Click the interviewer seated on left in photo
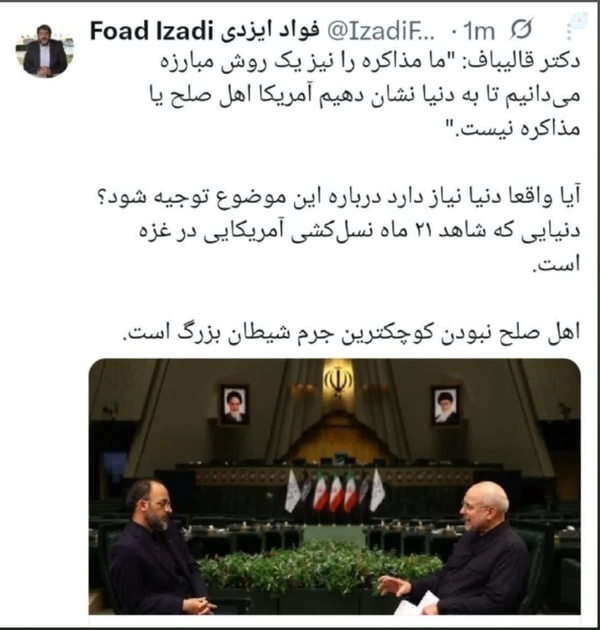The height and width of the screenshot is (630, 600). click(x=159, y=546)
